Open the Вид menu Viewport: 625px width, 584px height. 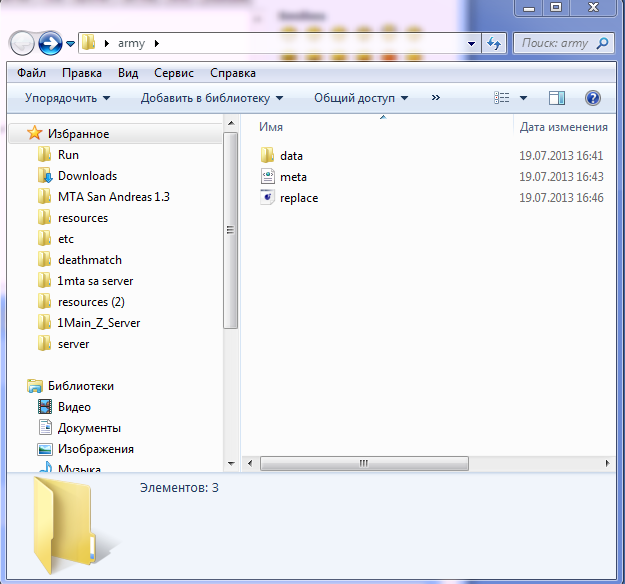(128, 73)
